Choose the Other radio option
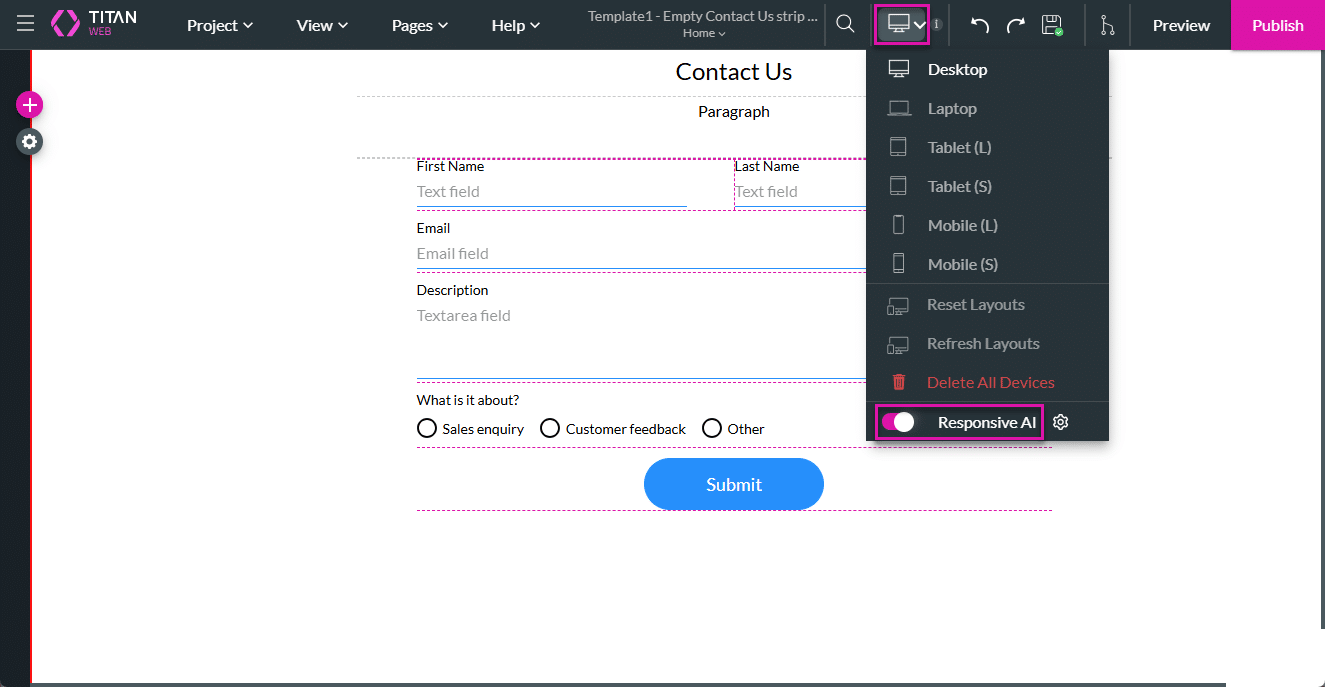 (712, 429)
